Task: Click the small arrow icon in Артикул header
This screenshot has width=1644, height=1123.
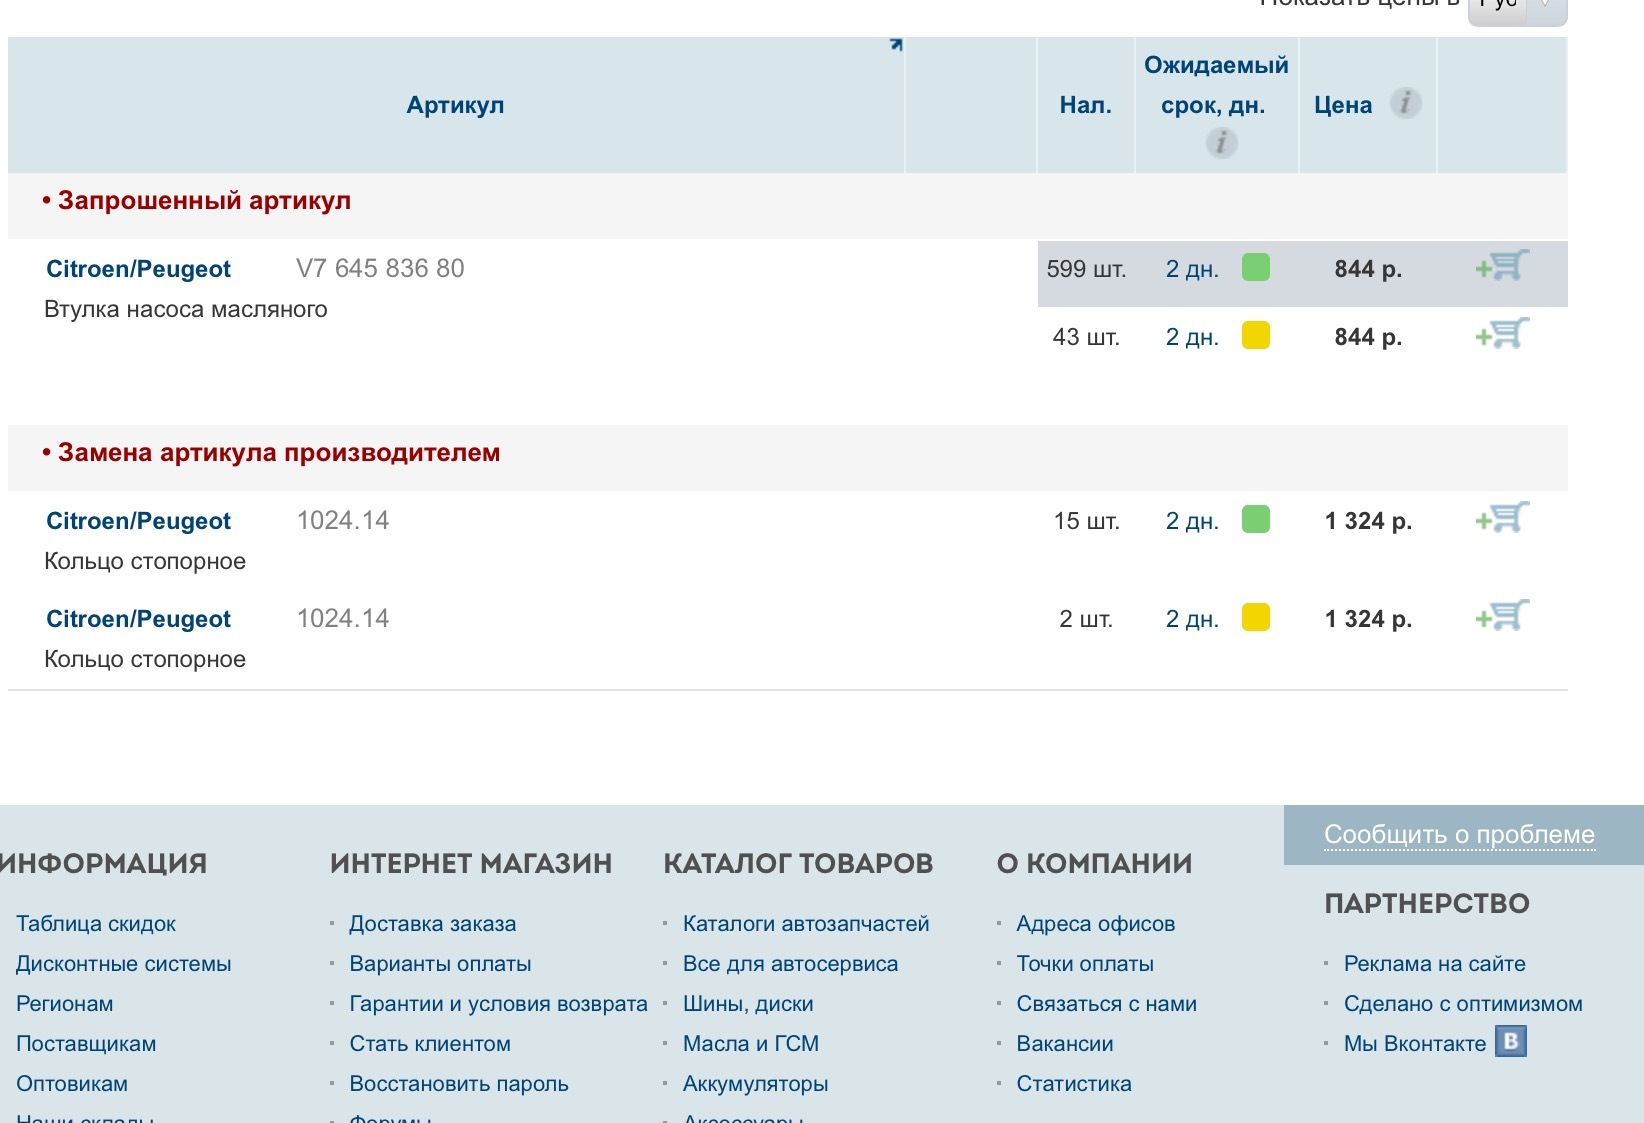Action: click(x=896, y=44)
